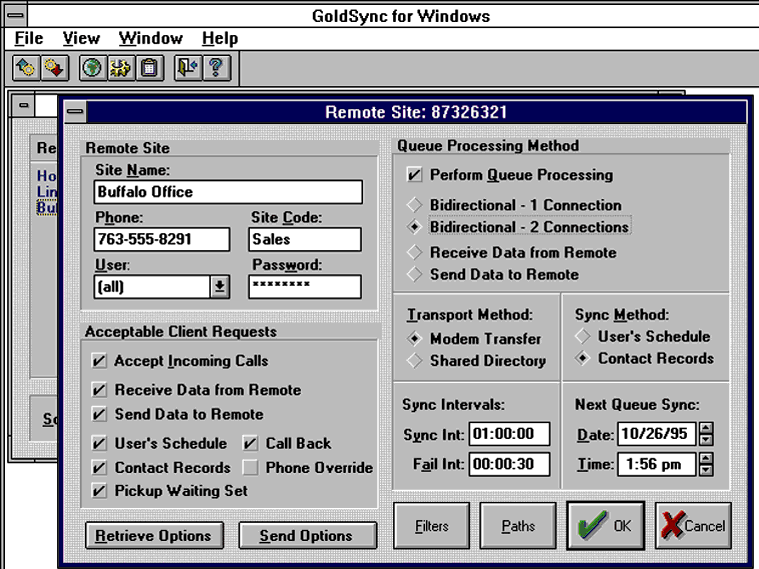This screenshot has width=759, height=569.
Task: Click the Retrieve Options button
Action: pos(154,536)
